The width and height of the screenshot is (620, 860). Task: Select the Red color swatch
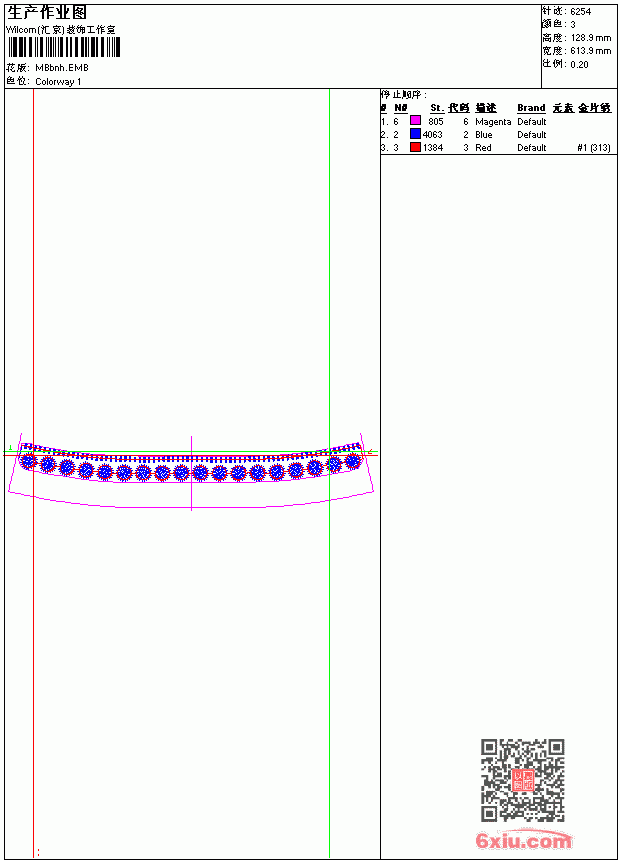click(415, 147)
